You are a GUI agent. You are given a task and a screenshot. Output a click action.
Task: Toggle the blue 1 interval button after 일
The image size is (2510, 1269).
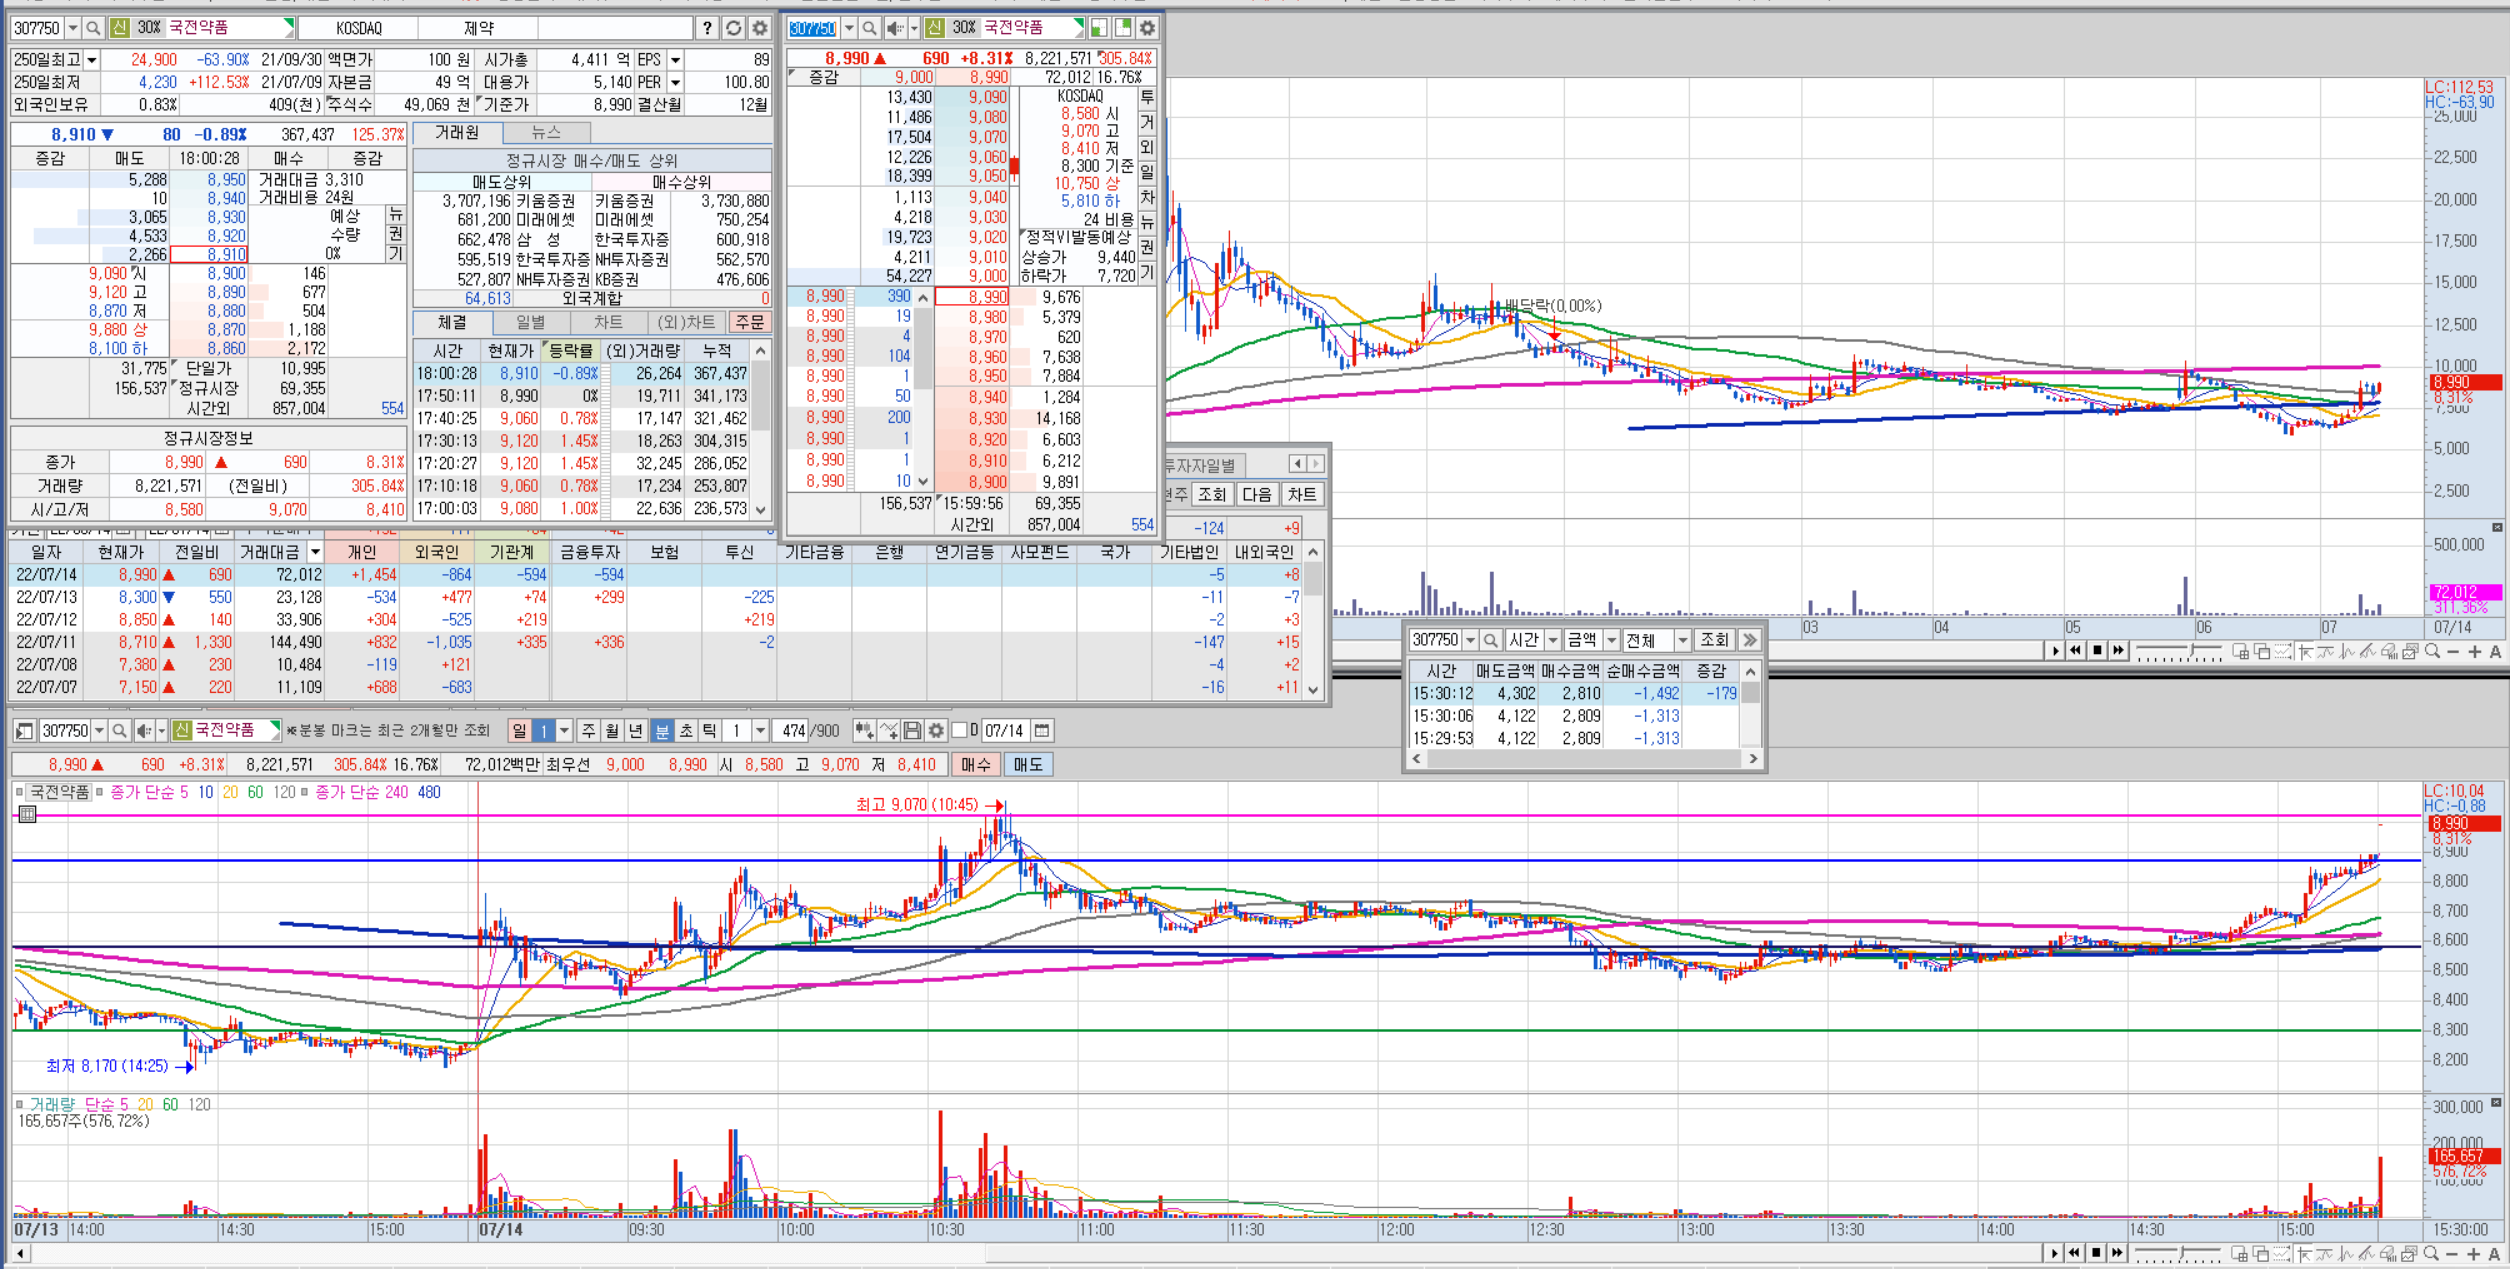[543, 731]
